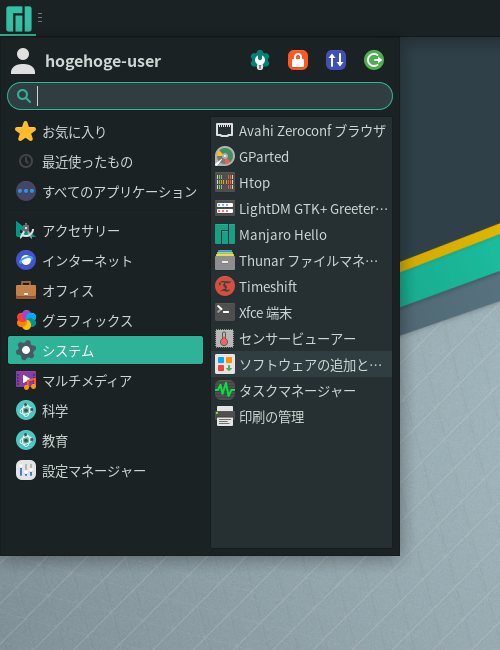Open 設定マネージャー settings manager entry
Image resolution: width=500 pixels, height=650 pixels.
point(105,471)
